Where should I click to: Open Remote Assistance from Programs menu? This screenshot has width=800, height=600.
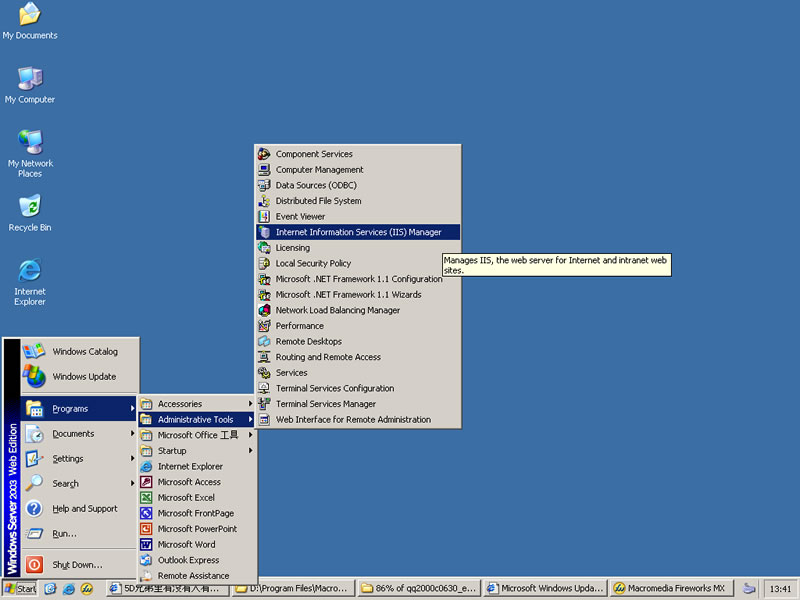(197, 576)
